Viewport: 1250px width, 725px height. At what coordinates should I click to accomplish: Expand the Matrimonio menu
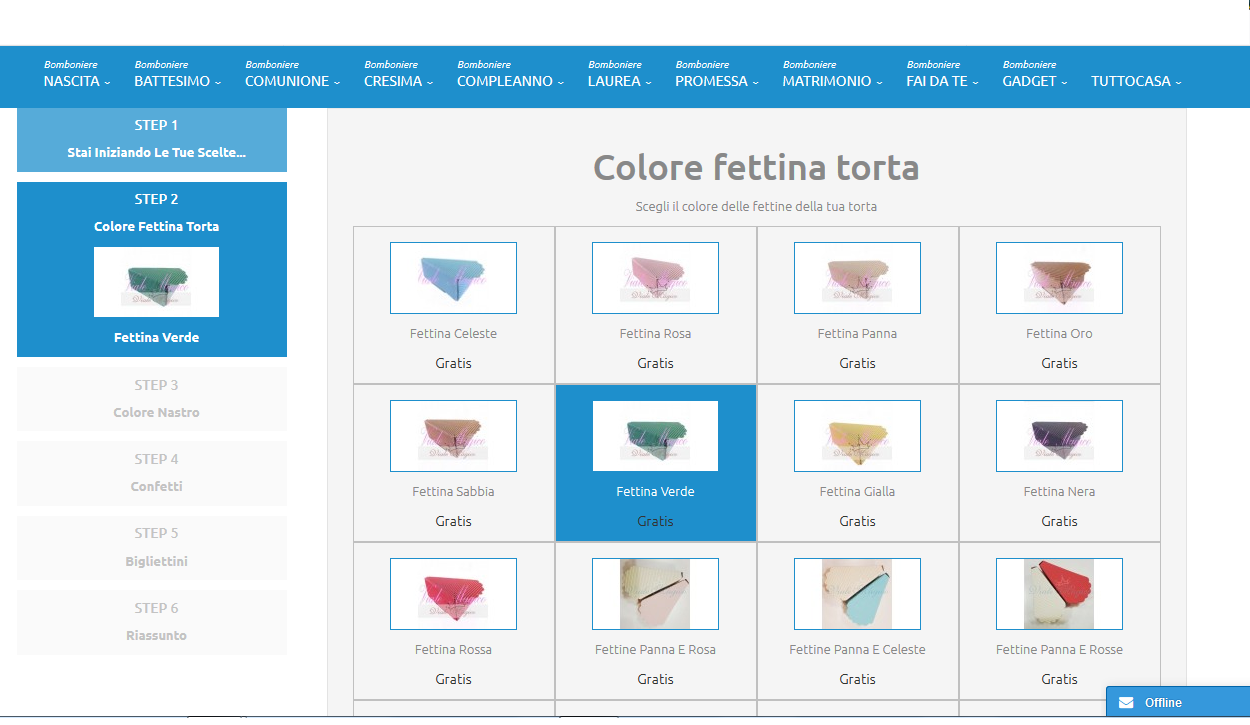click(x=833, y=74)
